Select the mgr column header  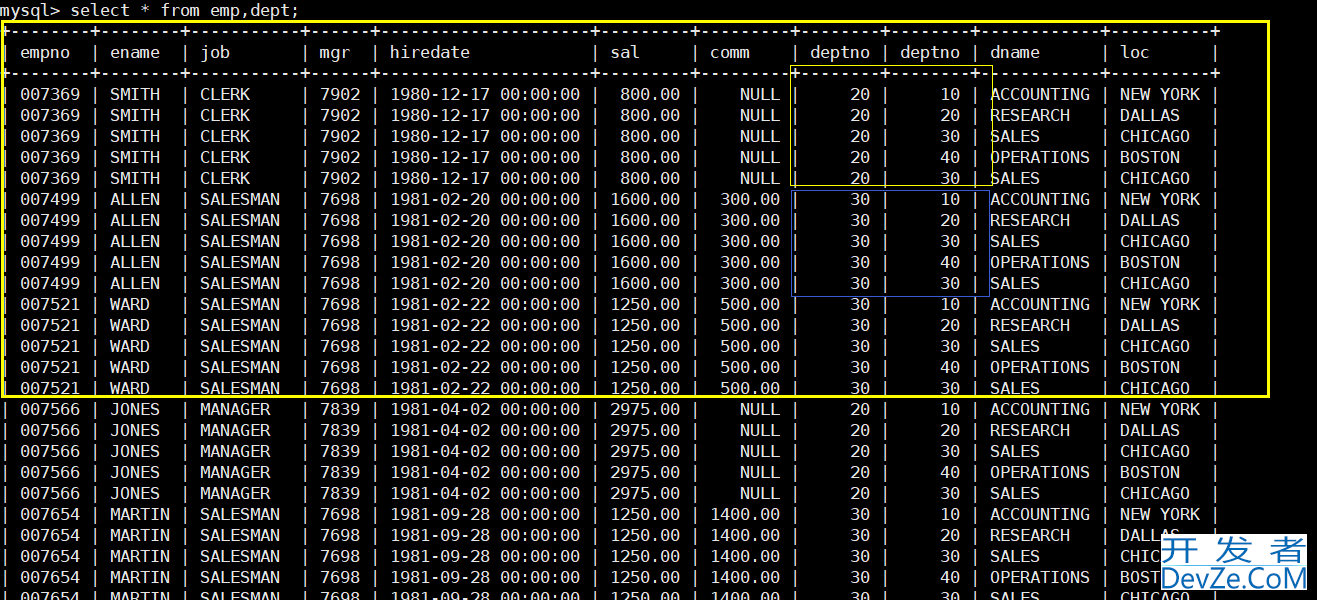coord(335,53)
